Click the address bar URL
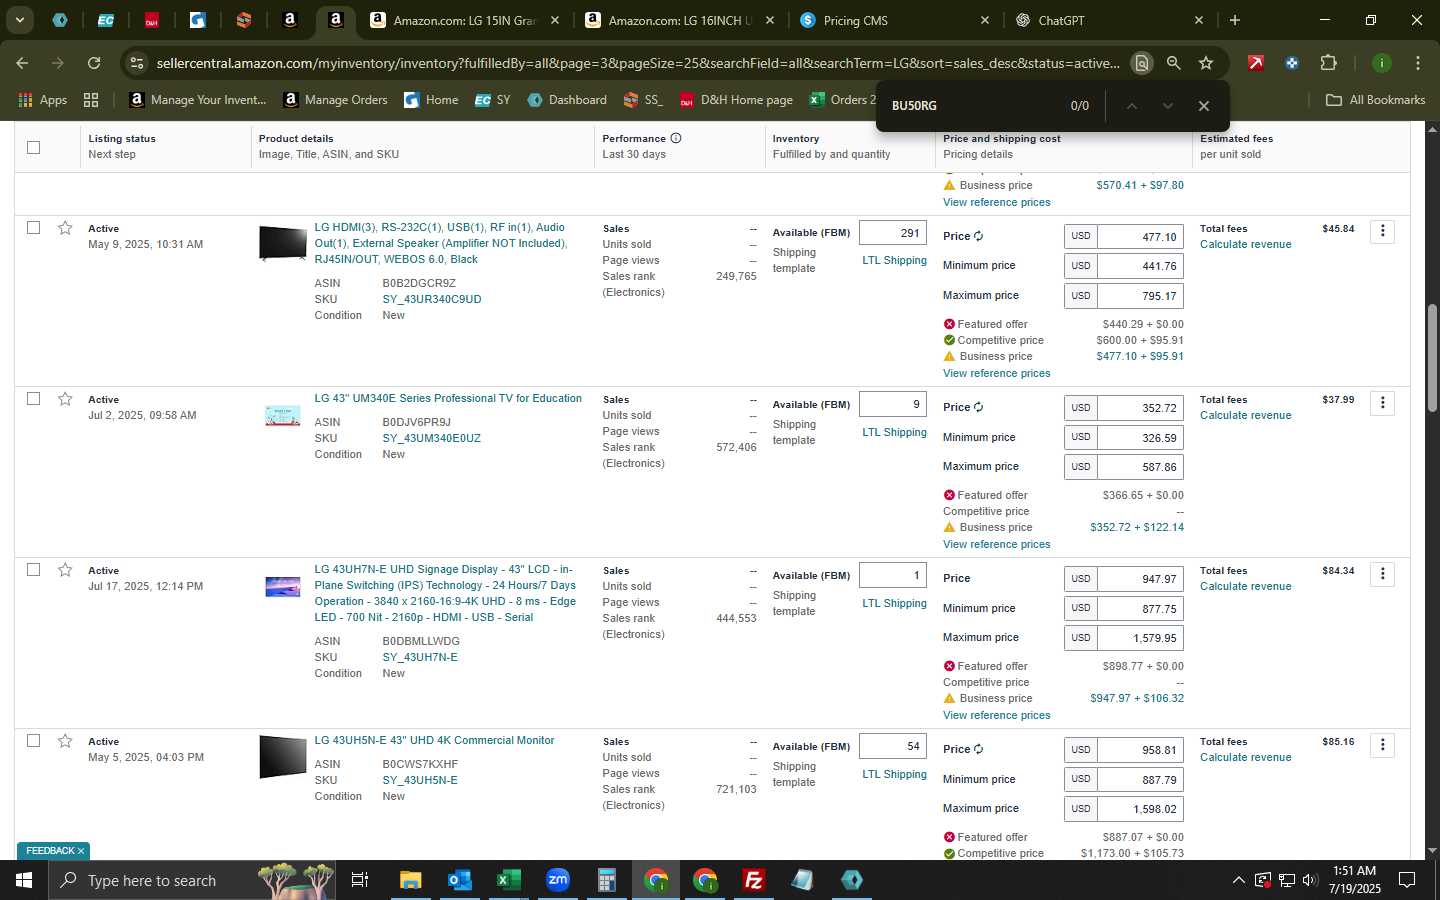 (637, 63)
